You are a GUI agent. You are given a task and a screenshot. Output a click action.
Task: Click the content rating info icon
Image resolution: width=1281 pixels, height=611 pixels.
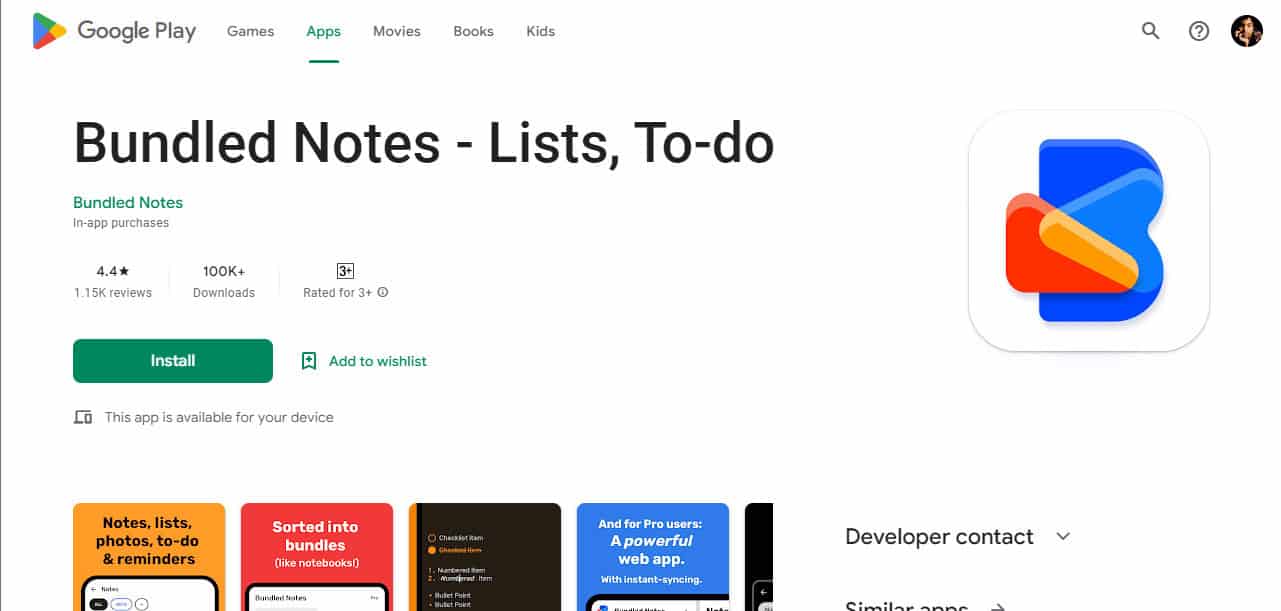(x=383, y=293)
